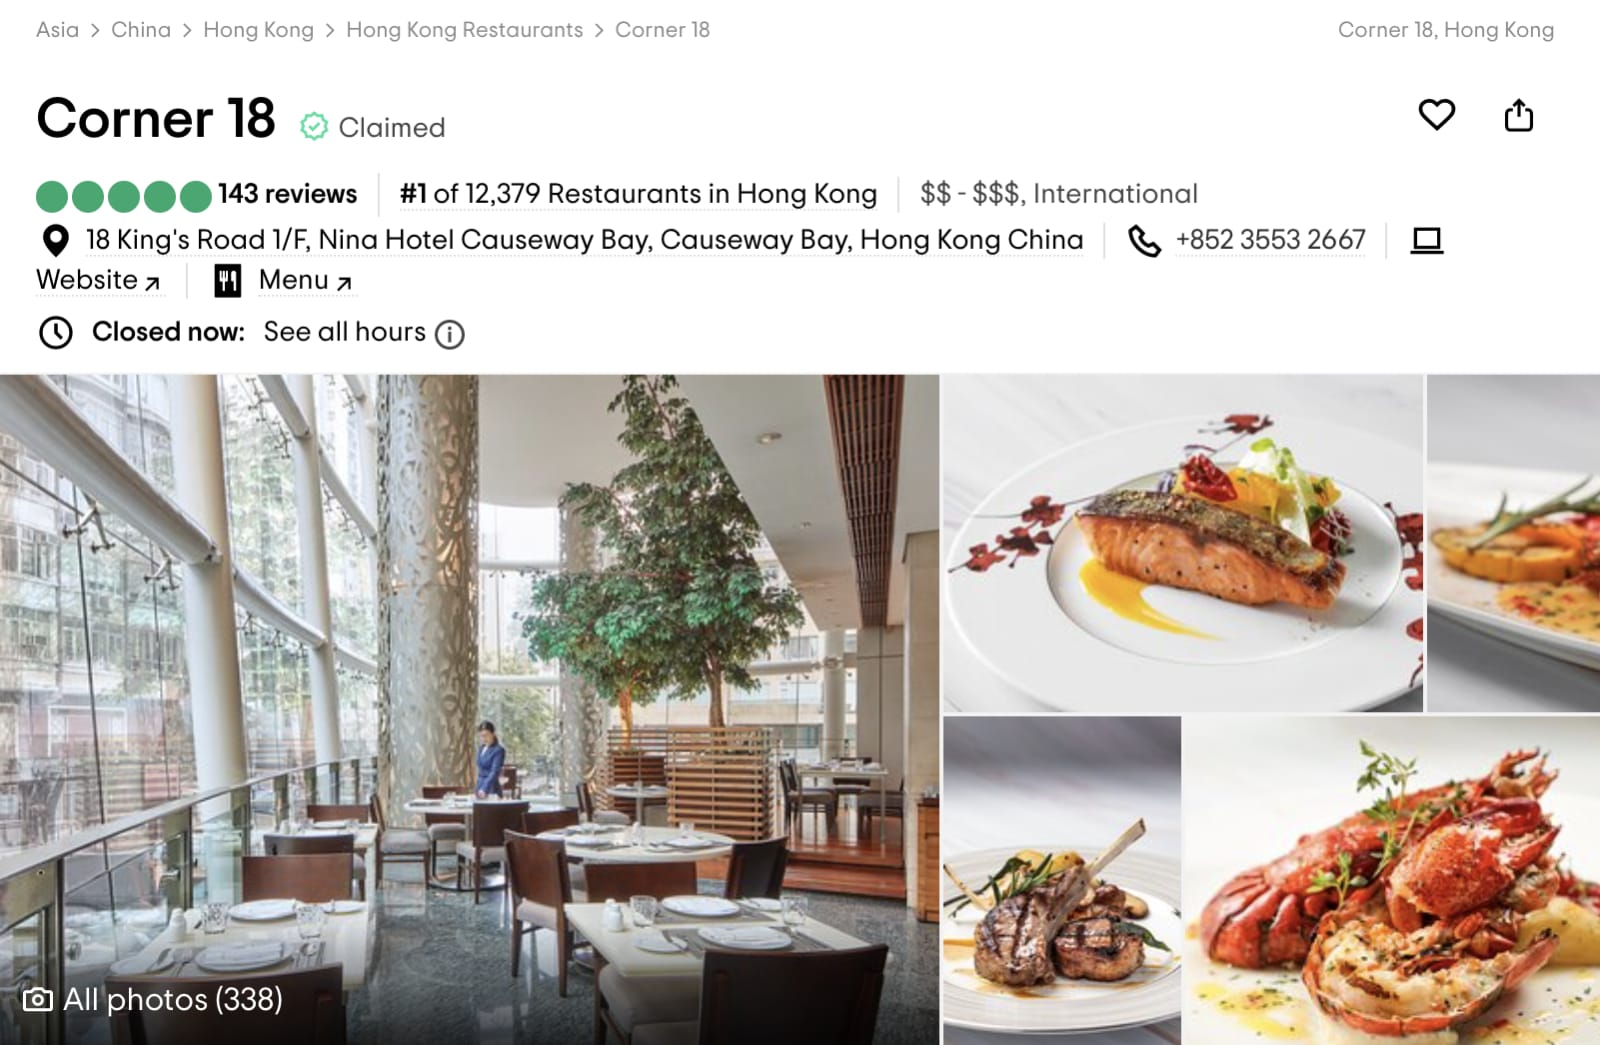Click the green bubble rating

pyautogui.click(x=124, y=196)
